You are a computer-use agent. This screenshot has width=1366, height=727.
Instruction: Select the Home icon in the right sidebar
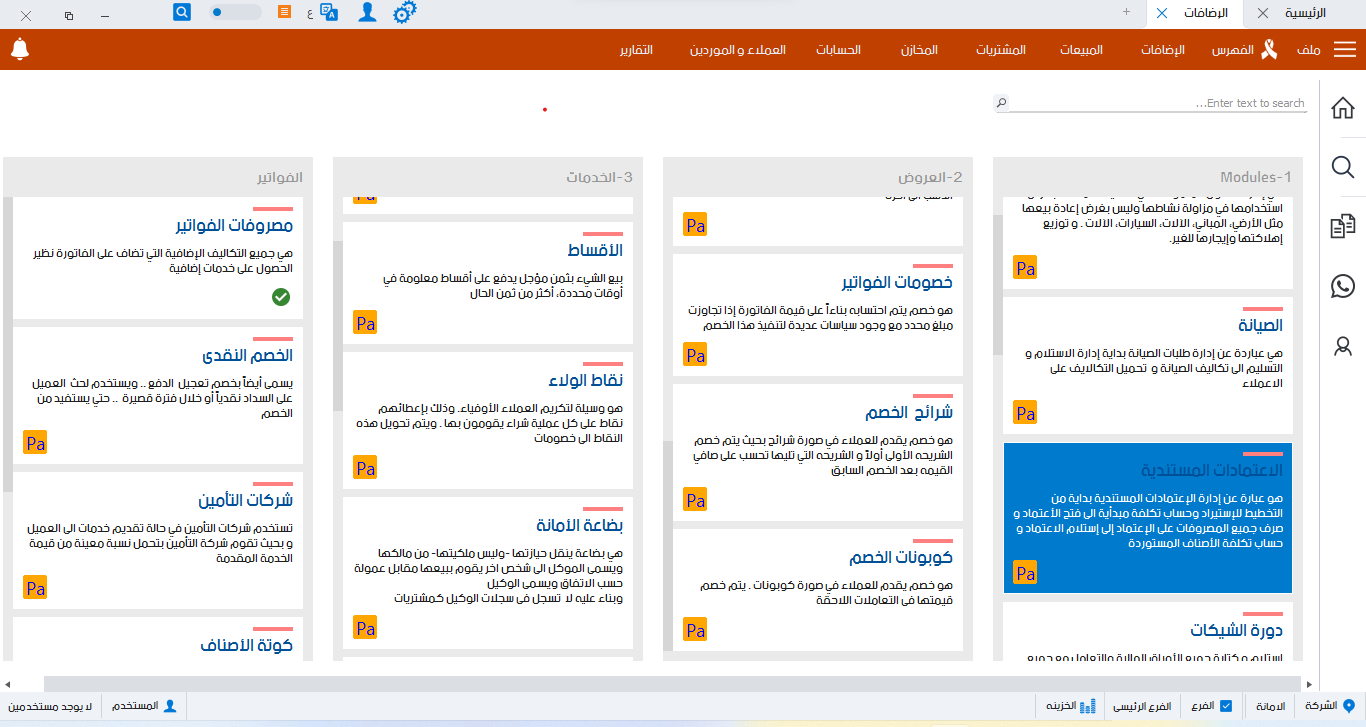point(1343,108)
